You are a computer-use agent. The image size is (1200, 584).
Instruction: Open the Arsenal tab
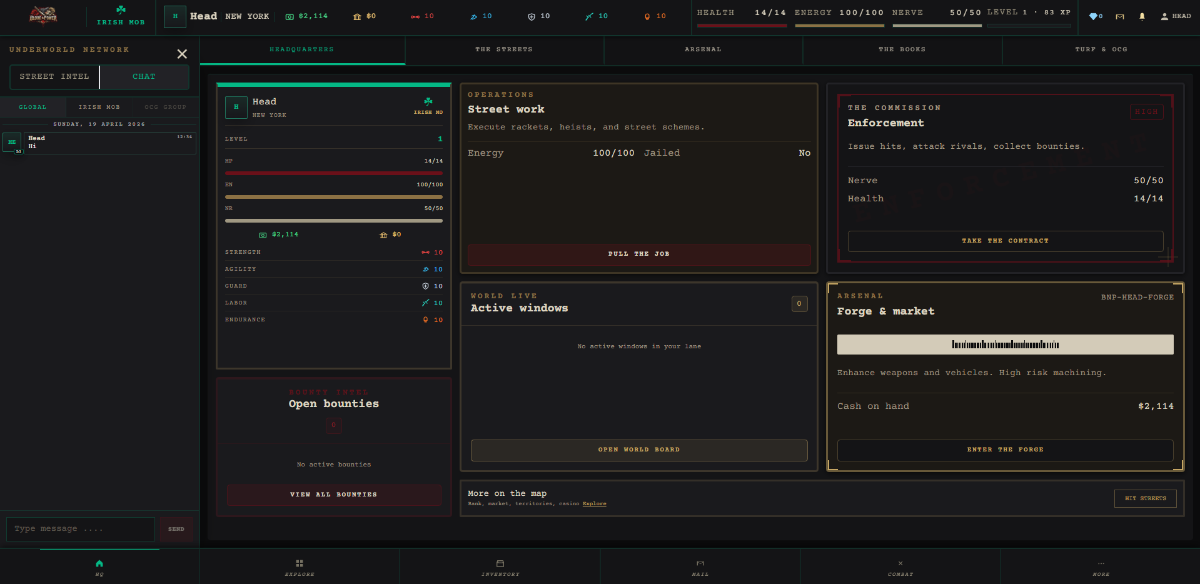coord(703,49)
